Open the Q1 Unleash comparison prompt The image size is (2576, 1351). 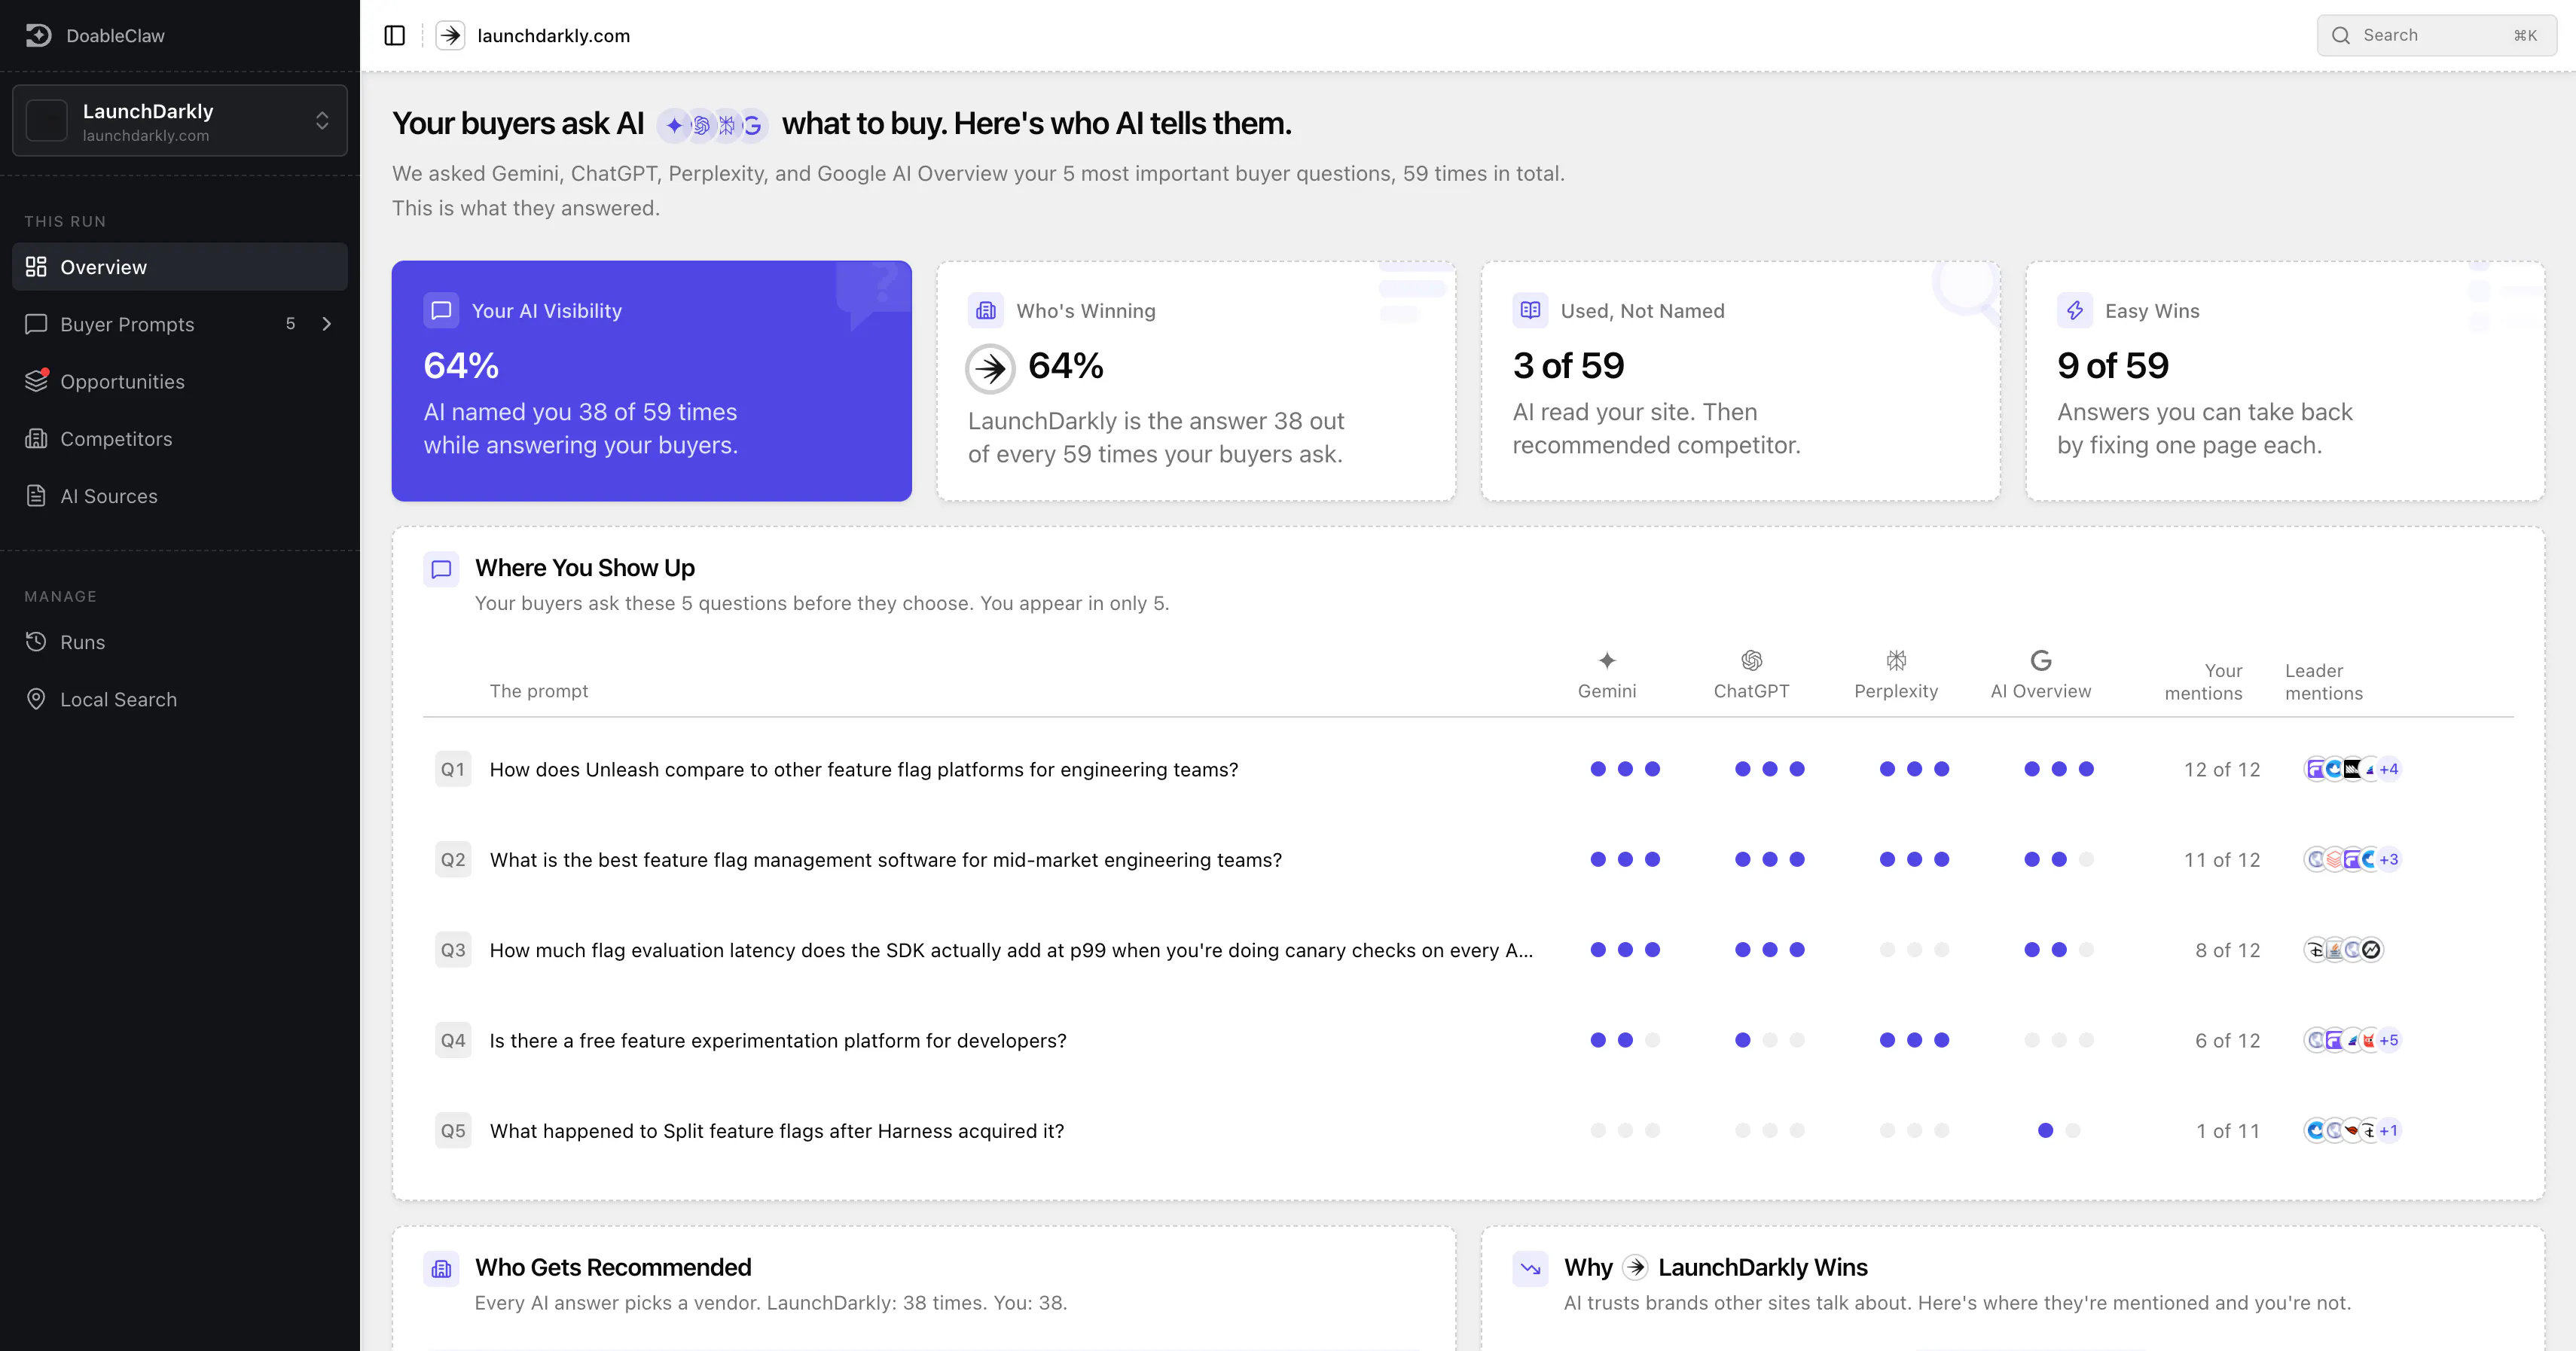(x=1468, y=769)
